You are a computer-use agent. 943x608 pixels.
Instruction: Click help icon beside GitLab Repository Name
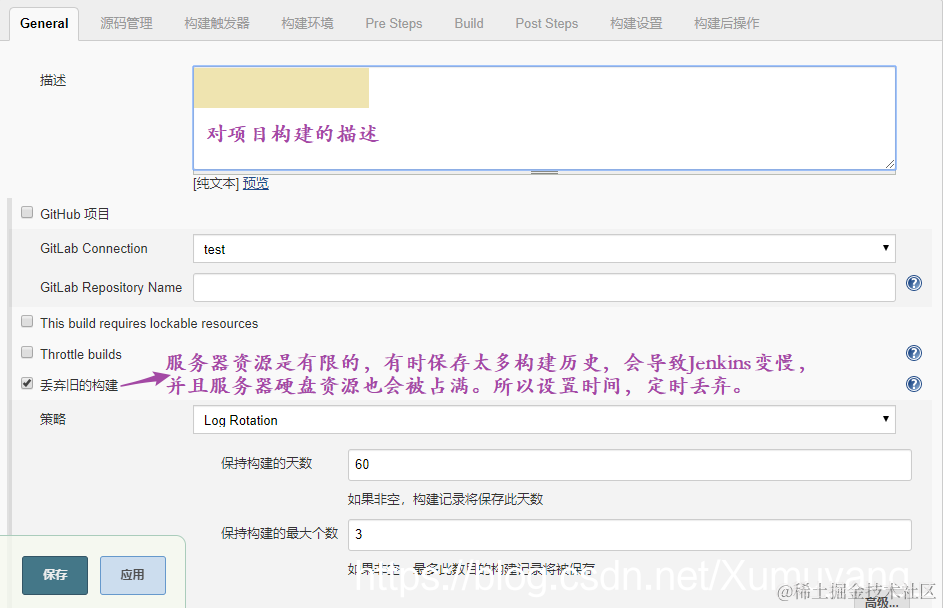[913, 283]
